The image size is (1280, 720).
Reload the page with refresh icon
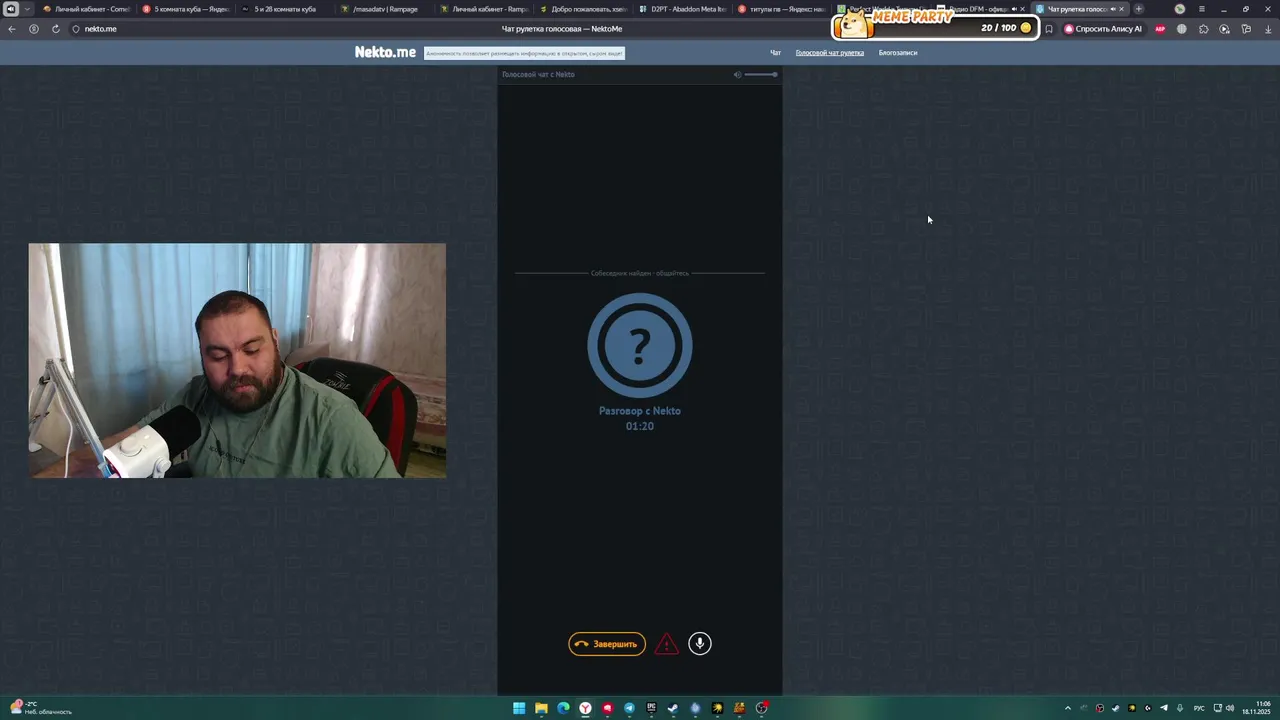tap(55, 29)
